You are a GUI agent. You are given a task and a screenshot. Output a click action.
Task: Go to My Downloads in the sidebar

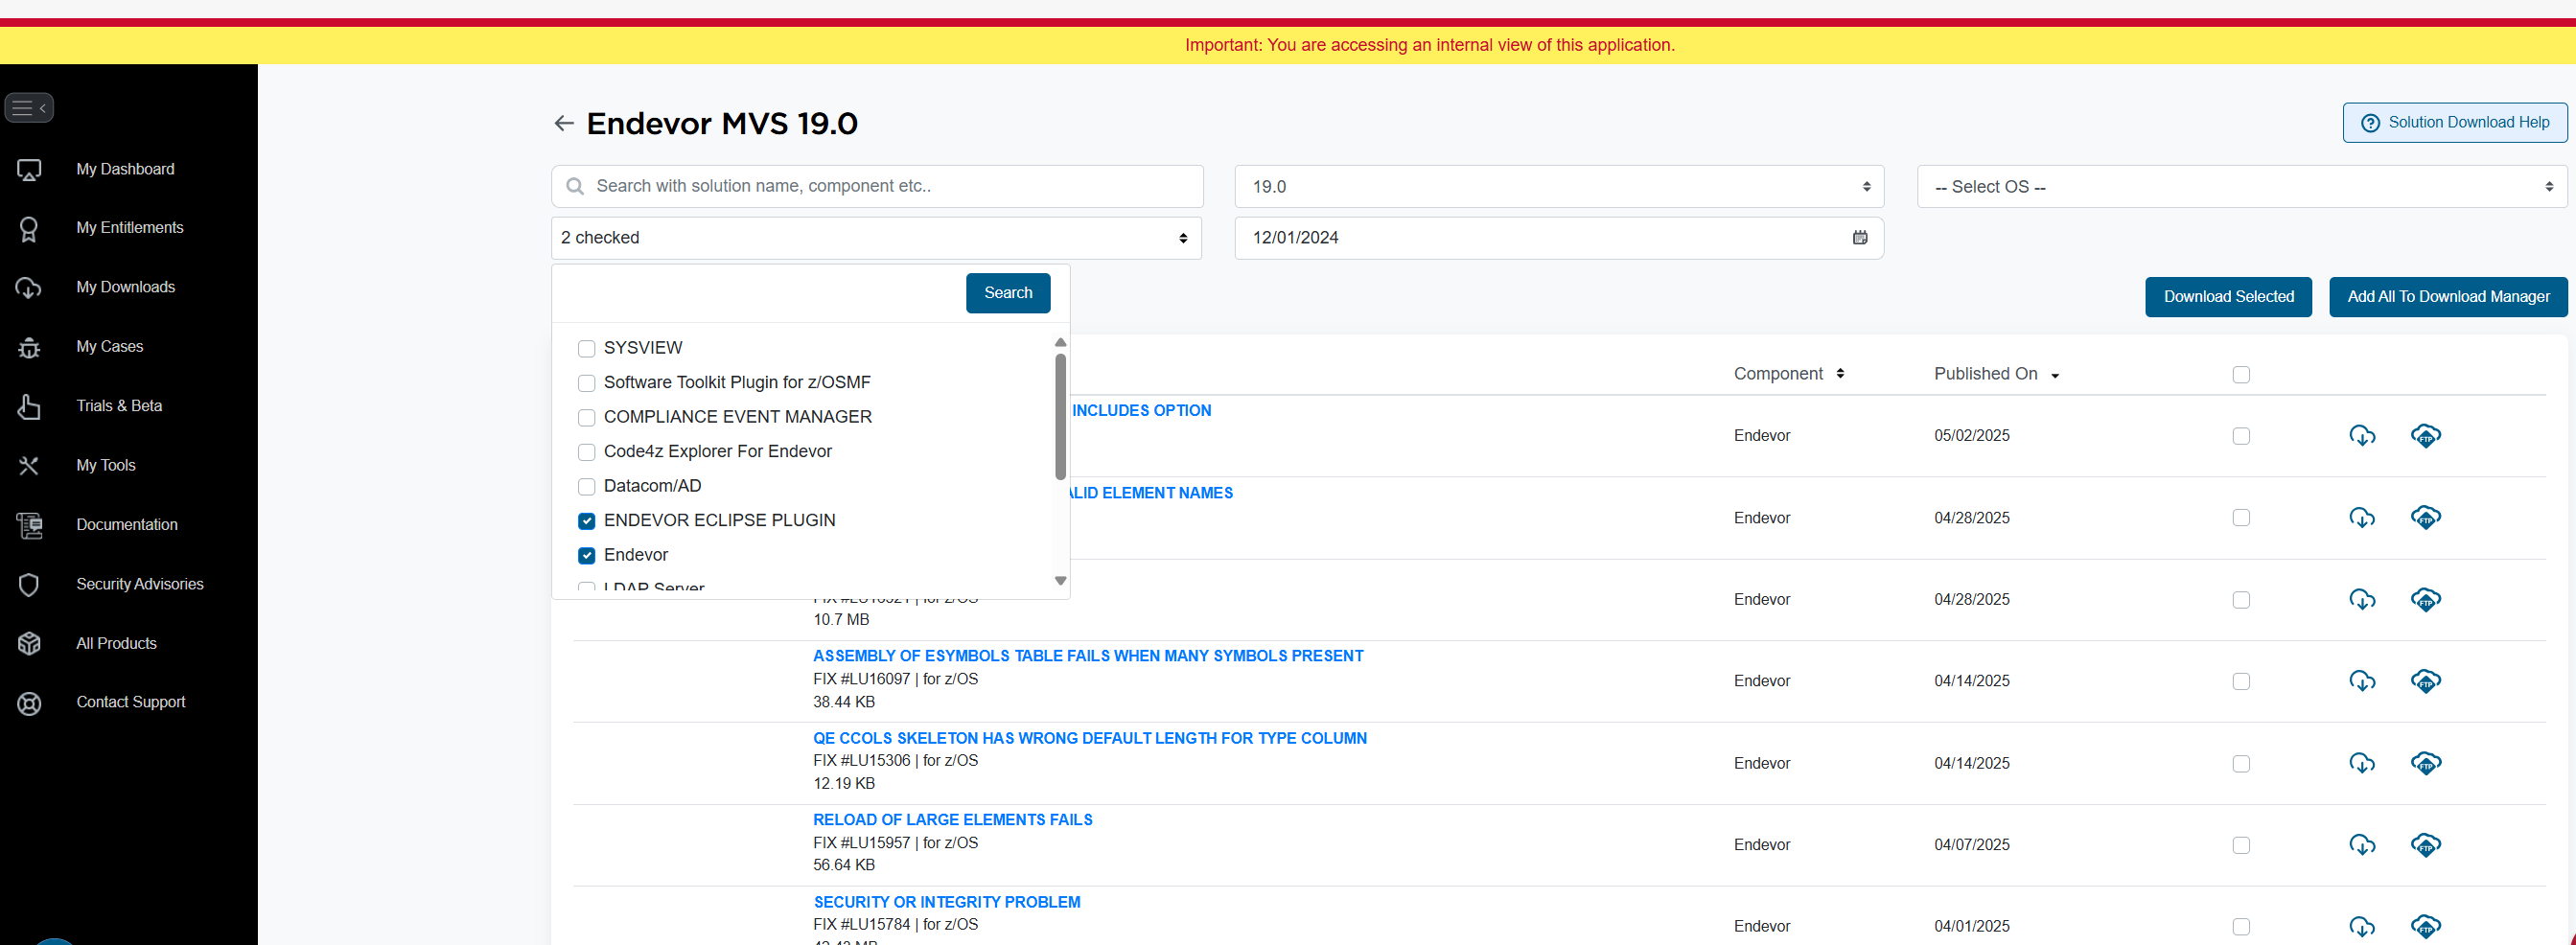pos(126,287)
